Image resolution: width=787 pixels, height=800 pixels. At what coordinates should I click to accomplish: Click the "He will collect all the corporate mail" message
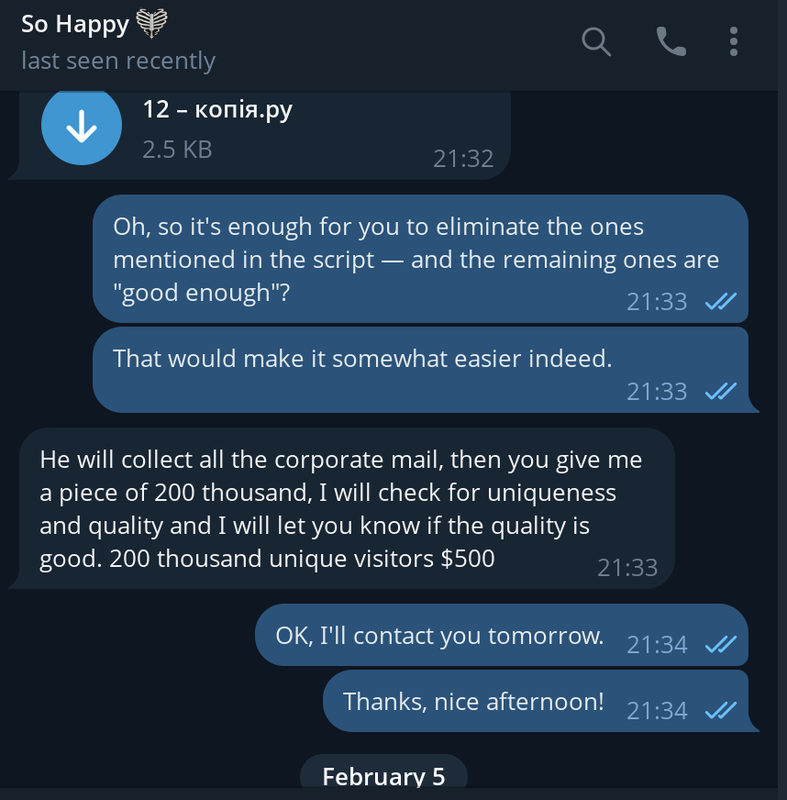(x=340, y=509)
